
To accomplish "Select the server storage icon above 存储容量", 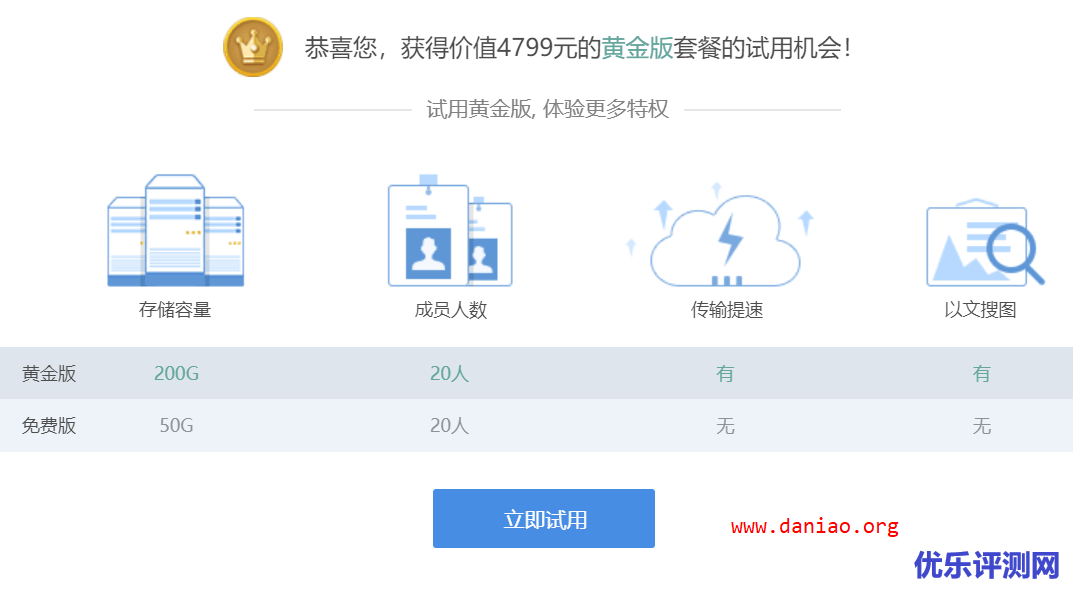I will [x=175, y=230].
